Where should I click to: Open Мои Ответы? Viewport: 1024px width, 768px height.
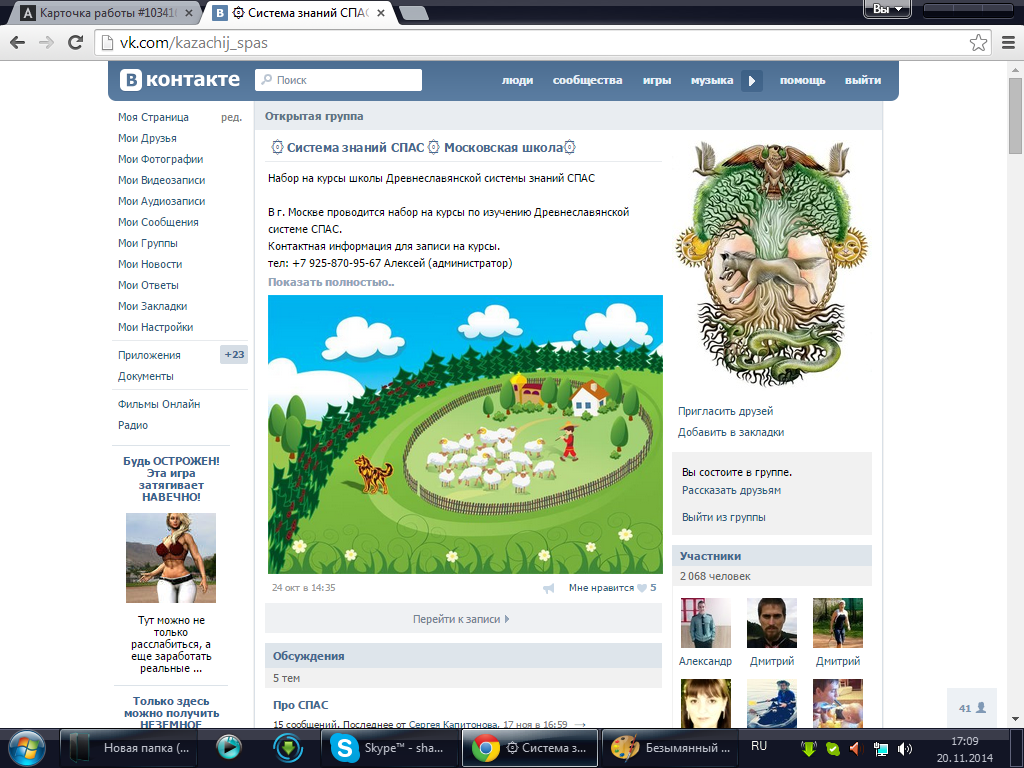148,285
